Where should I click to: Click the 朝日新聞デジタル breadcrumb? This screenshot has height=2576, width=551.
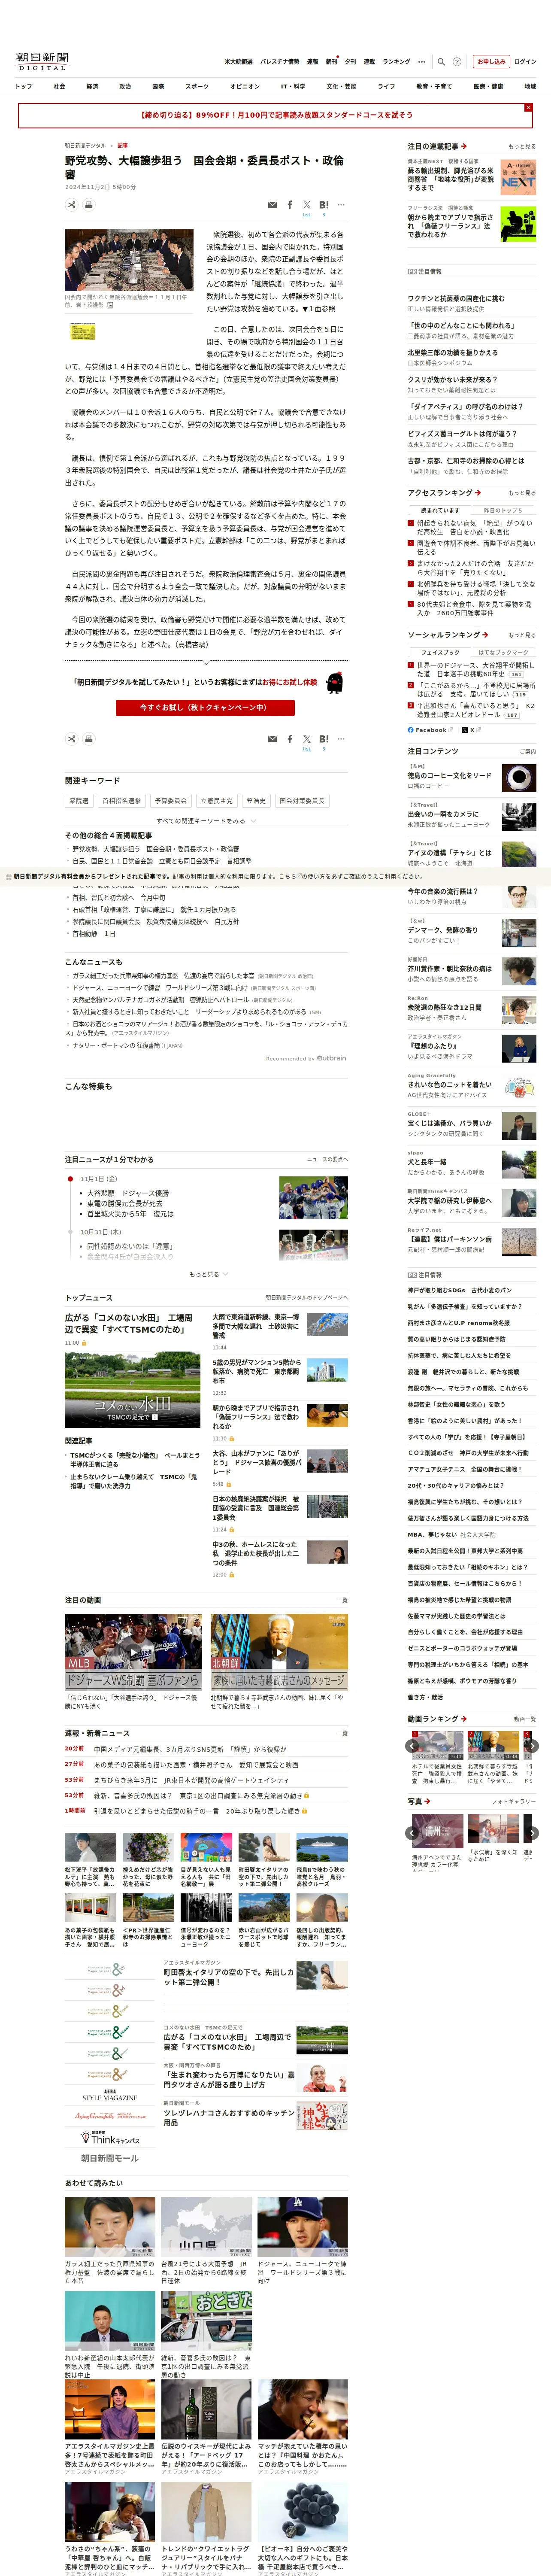[x=85, y=145]
